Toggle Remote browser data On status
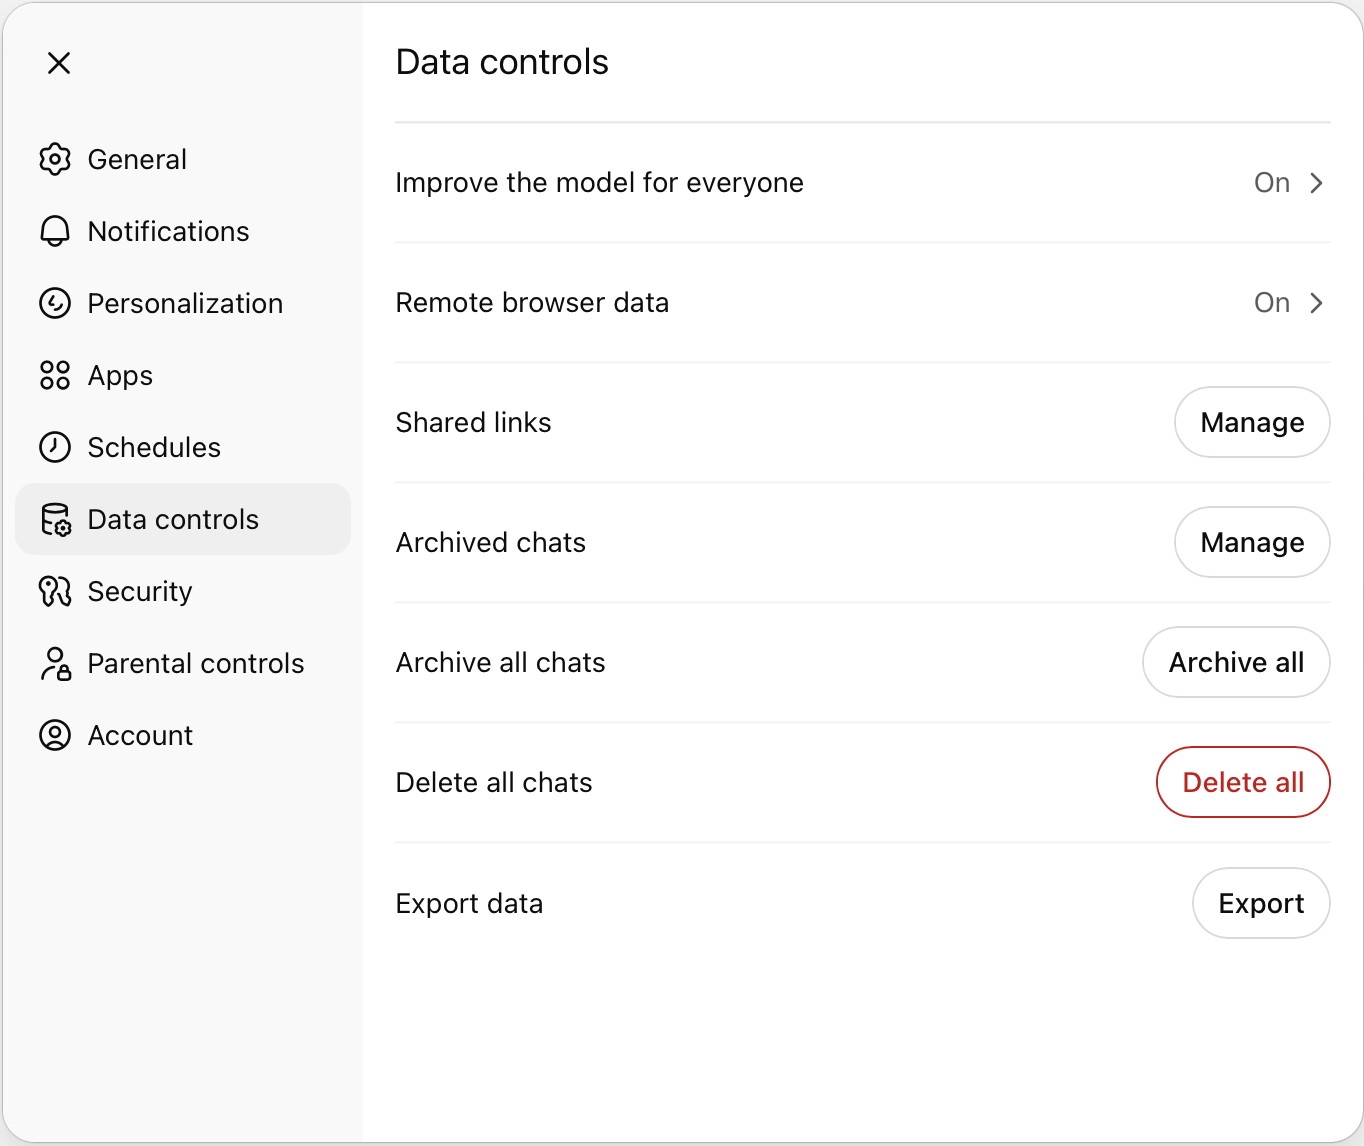 pyautogui.click(x=1272, y=303)
